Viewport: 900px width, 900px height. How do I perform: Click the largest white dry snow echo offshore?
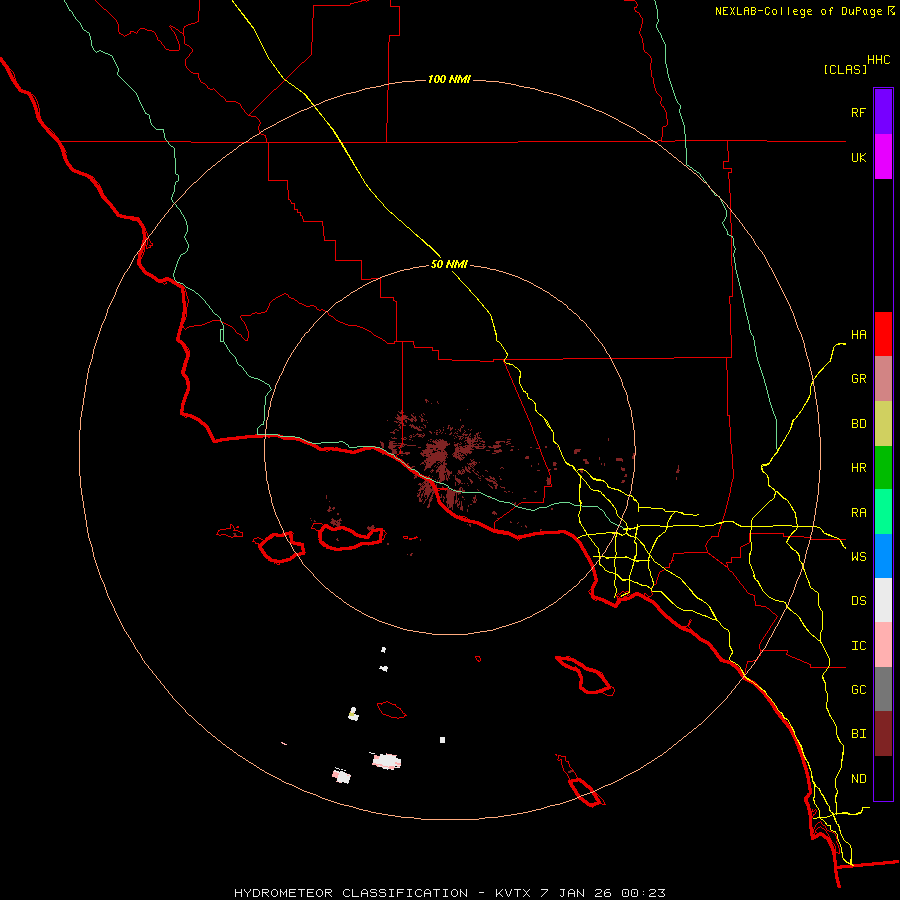[387, 761]
